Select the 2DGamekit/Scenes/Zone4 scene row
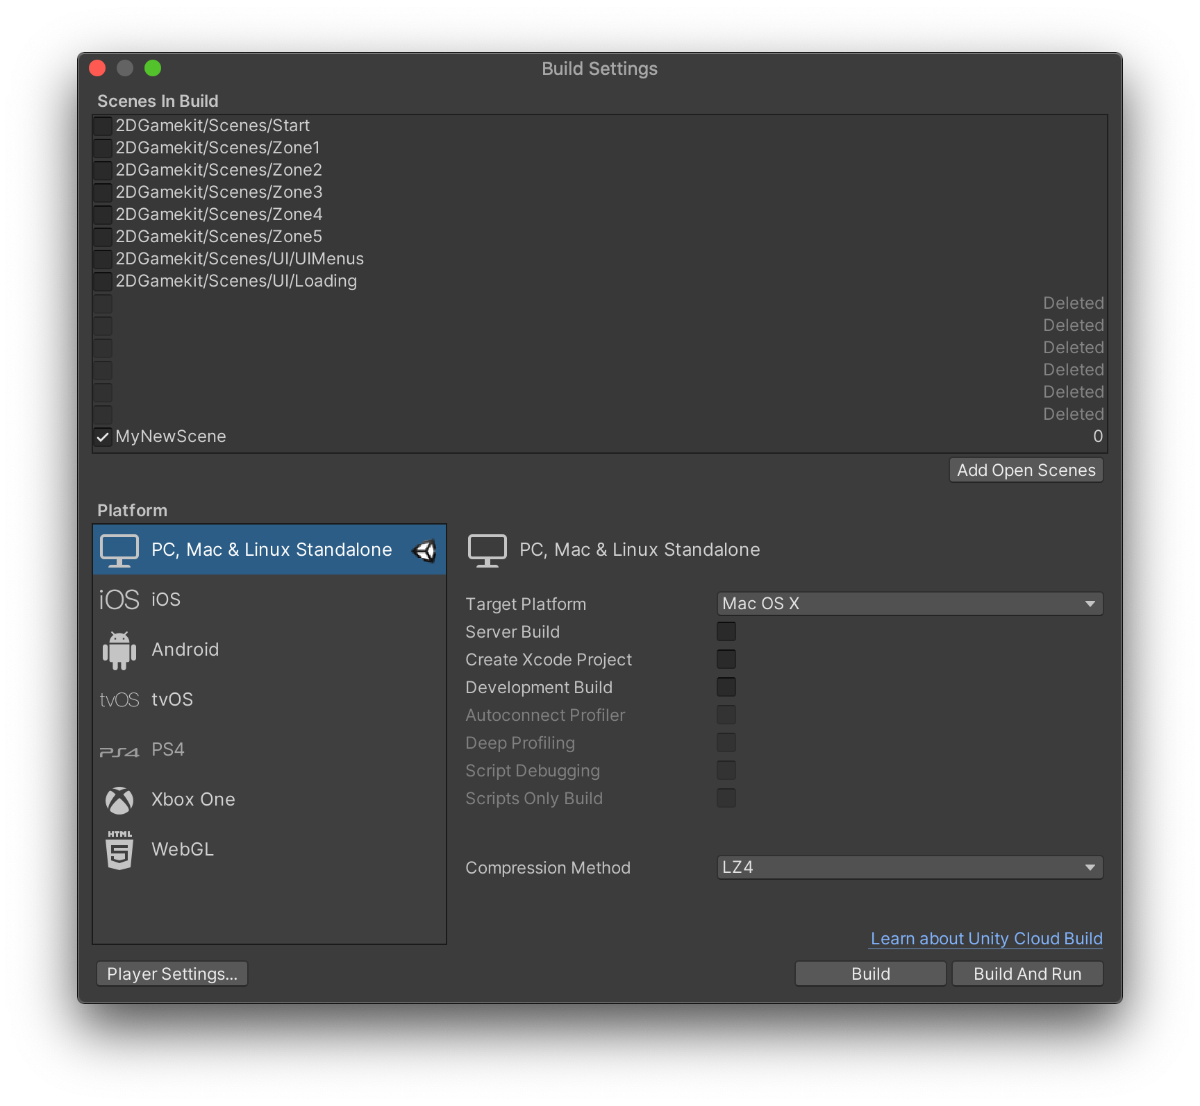1200x1106 pixels. click(600, 214)
